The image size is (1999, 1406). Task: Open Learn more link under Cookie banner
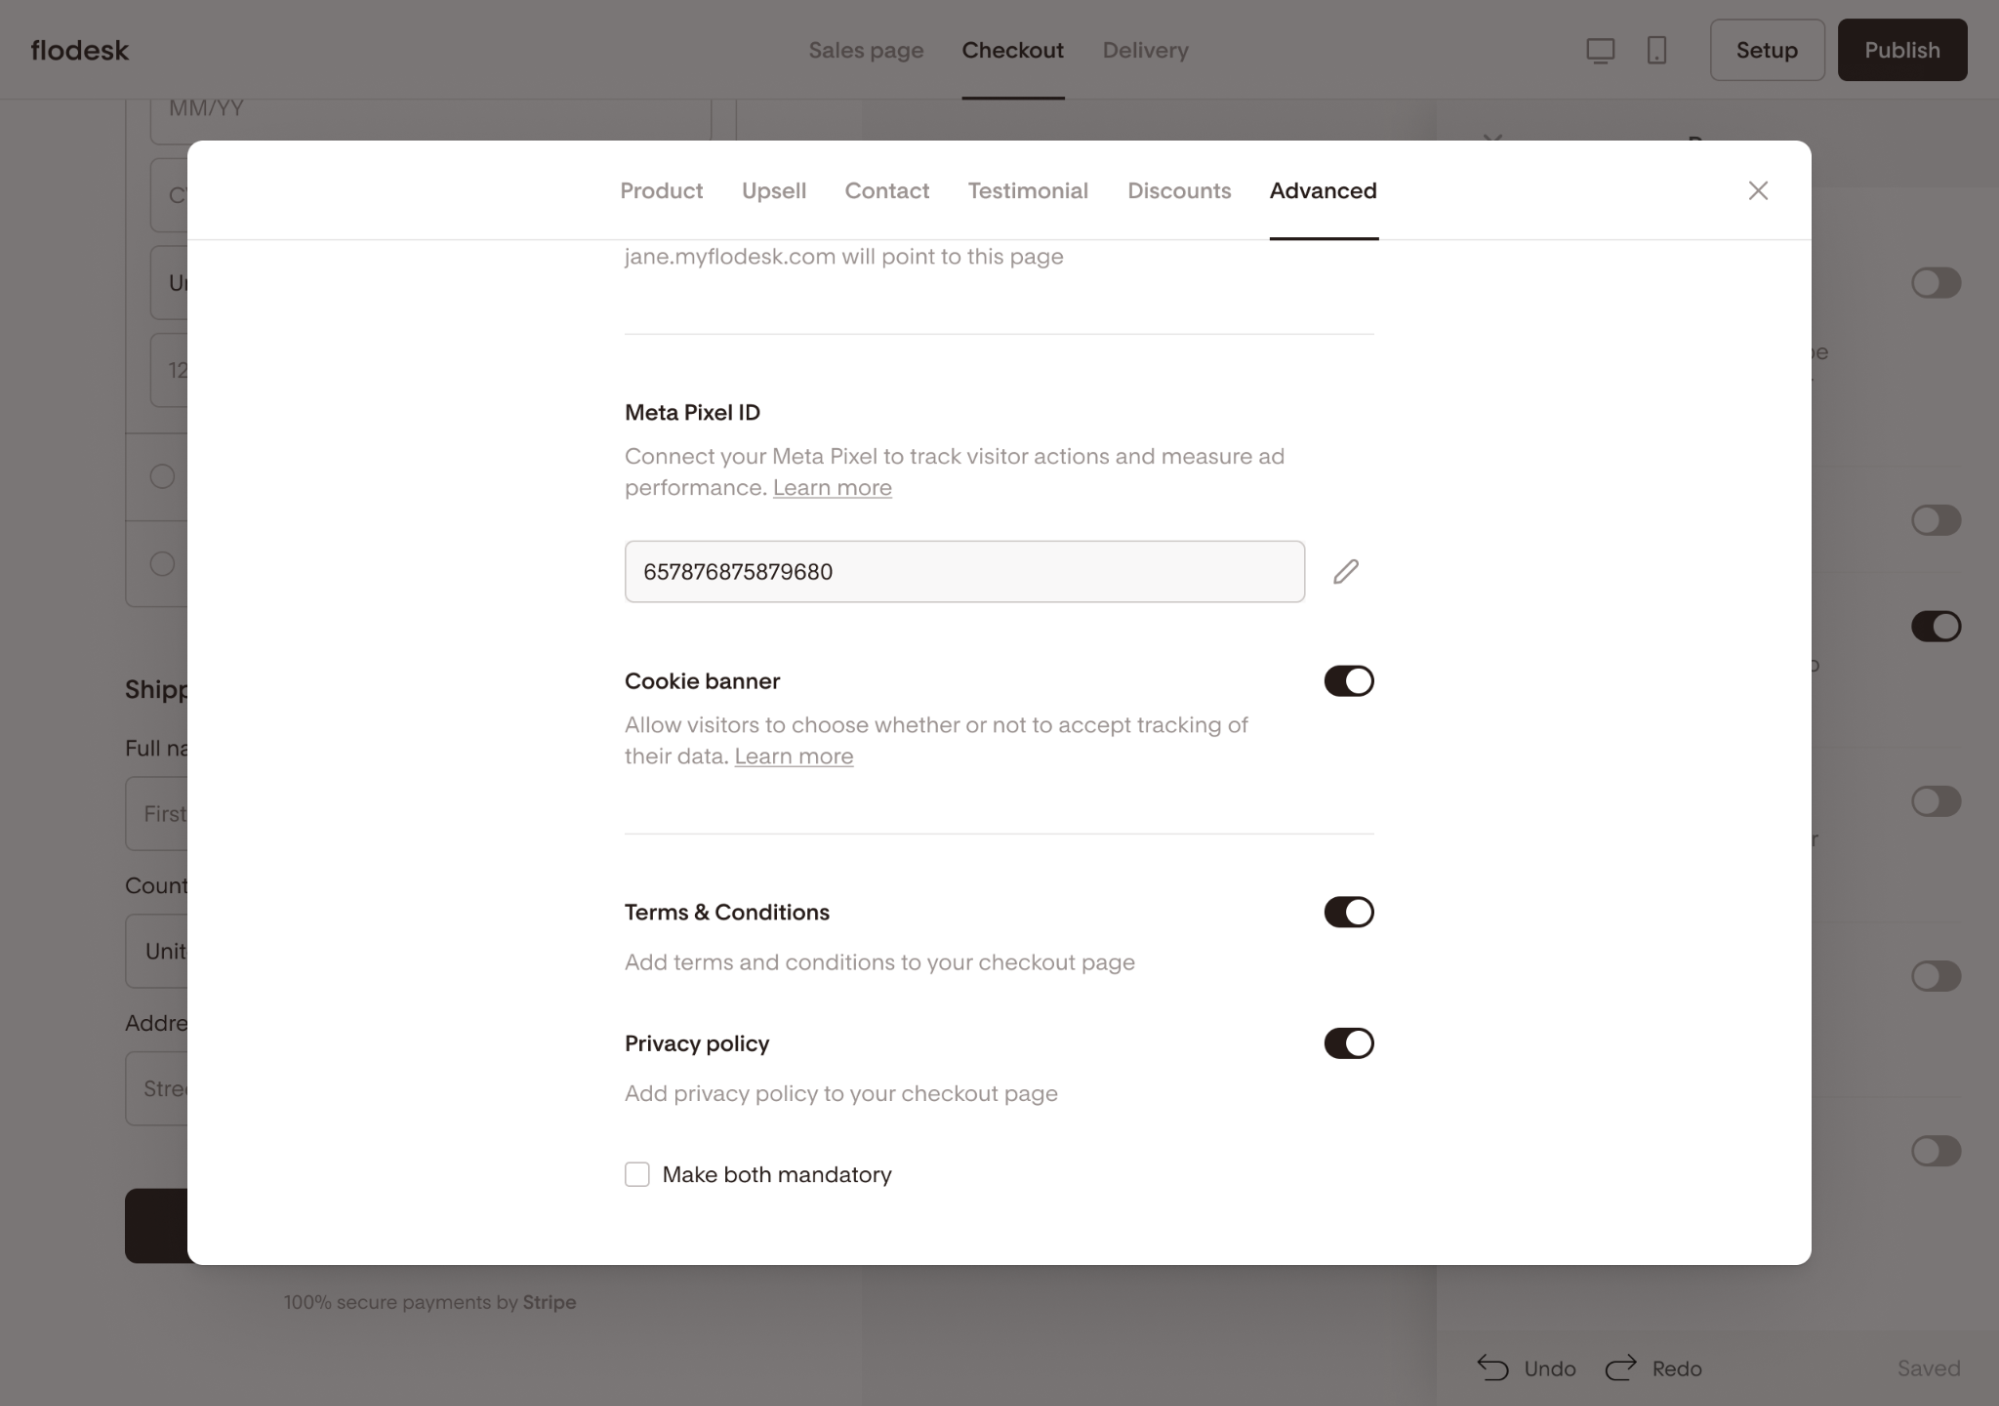pos(793,757)
